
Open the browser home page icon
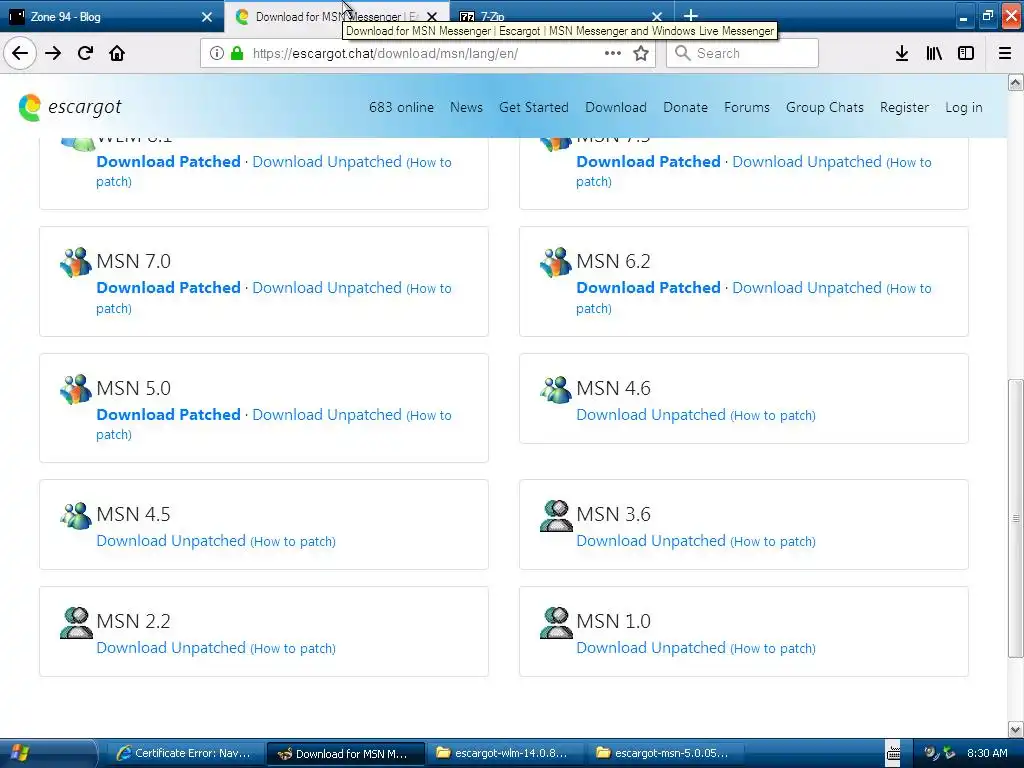pos(117,53)
